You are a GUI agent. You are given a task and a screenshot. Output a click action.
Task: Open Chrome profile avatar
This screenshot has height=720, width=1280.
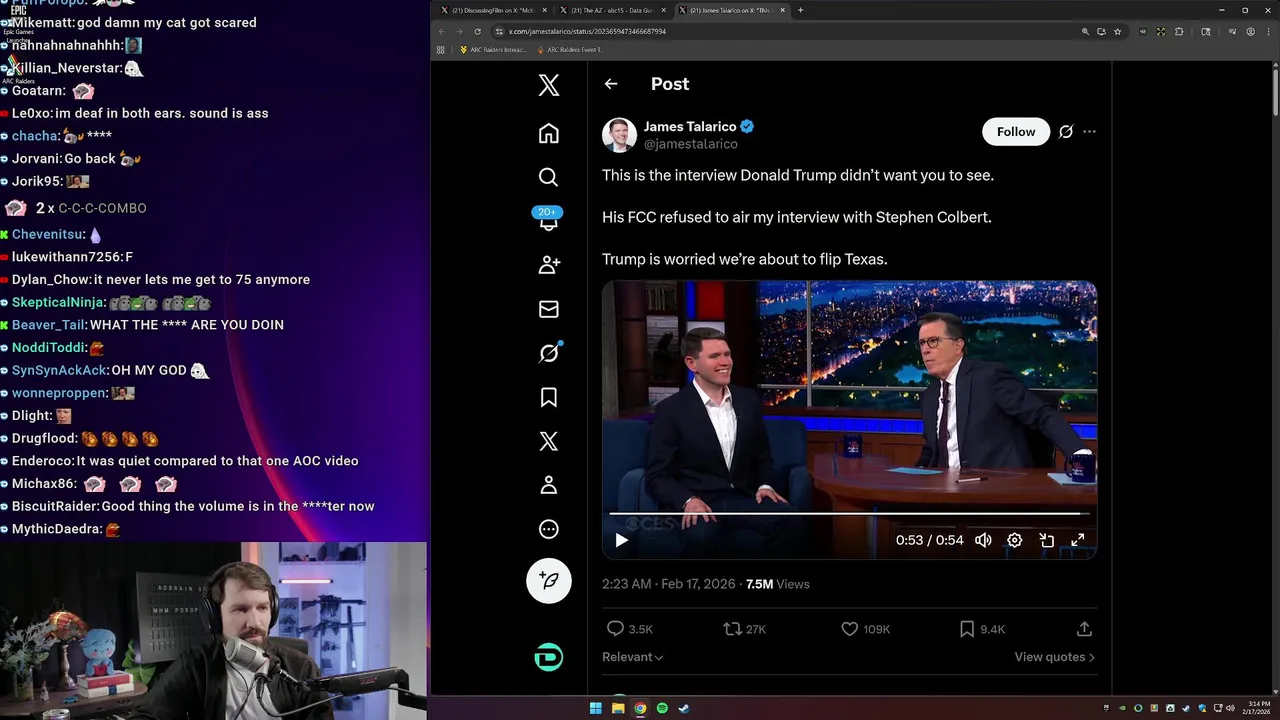[x=1250, y=31]
